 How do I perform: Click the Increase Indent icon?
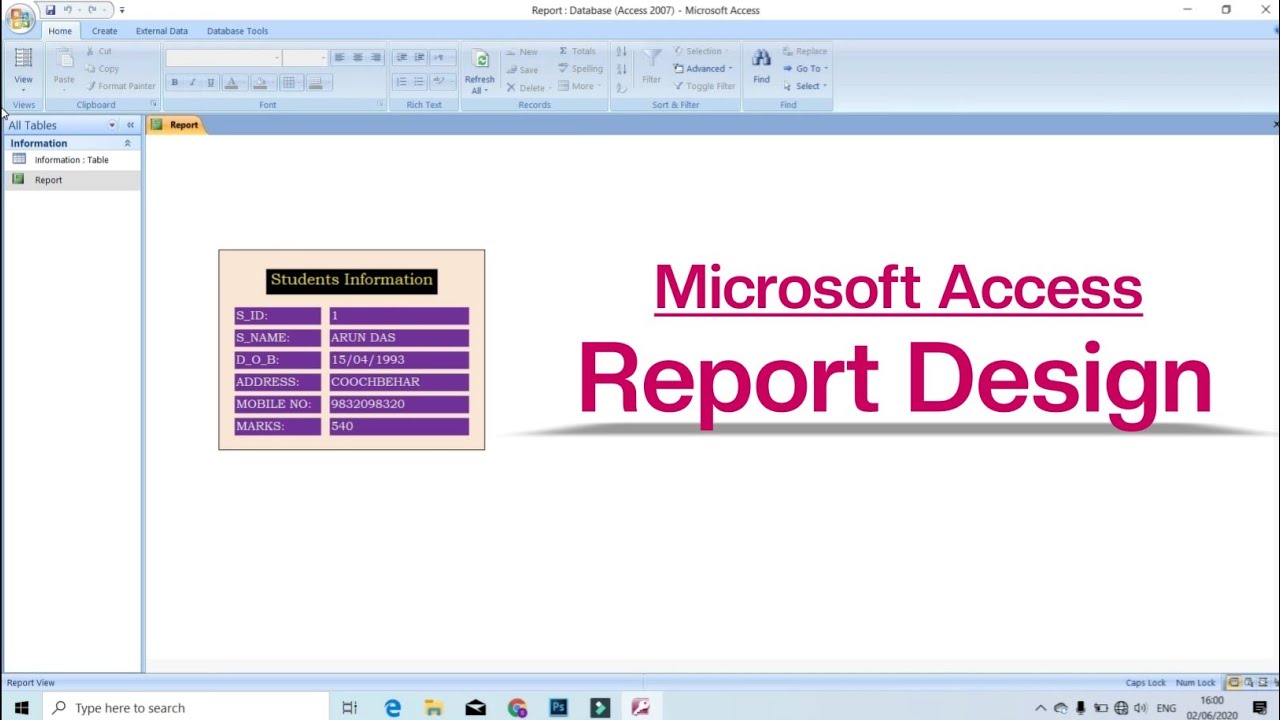point(419,58)
